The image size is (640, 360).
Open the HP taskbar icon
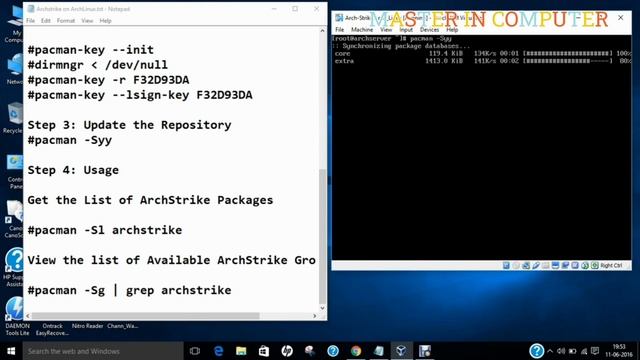click(287, 351)
